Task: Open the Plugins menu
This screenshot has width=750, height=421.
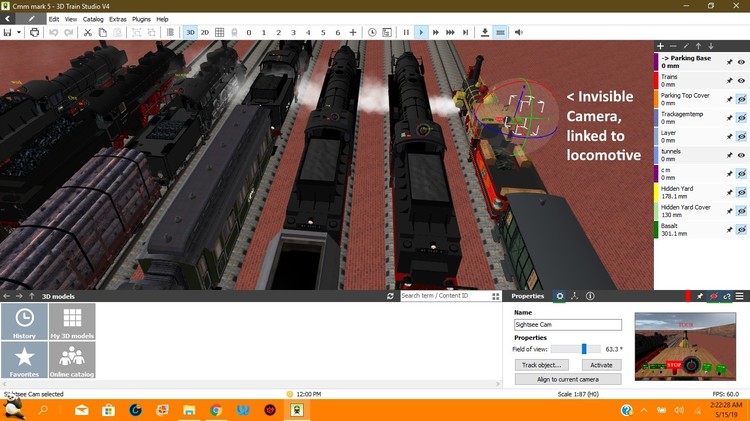Action: (141, 19)
